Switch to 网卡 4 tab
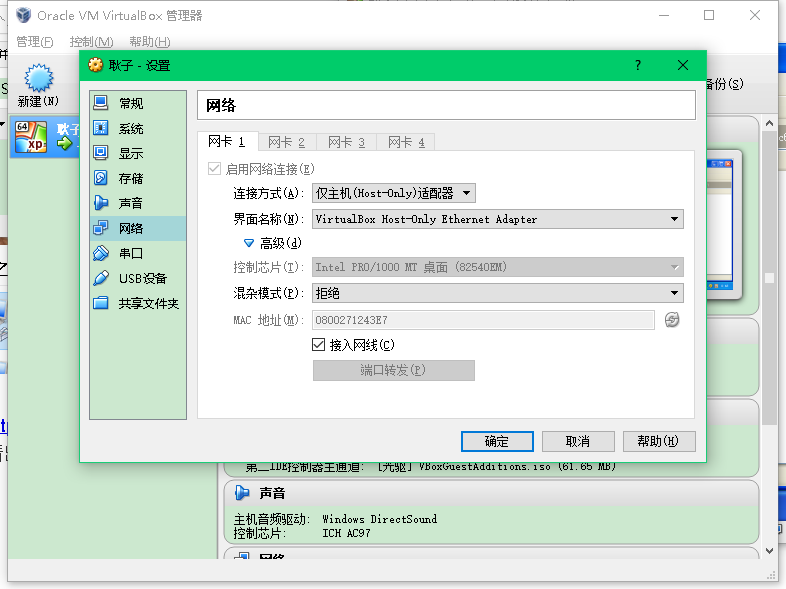Image resolution: width=786 pixels, height=589 pixels. tap(406, 142)
